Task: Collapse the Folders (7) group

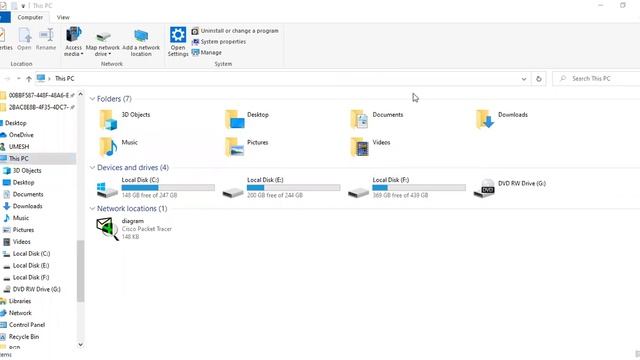Action: (92, 99)
